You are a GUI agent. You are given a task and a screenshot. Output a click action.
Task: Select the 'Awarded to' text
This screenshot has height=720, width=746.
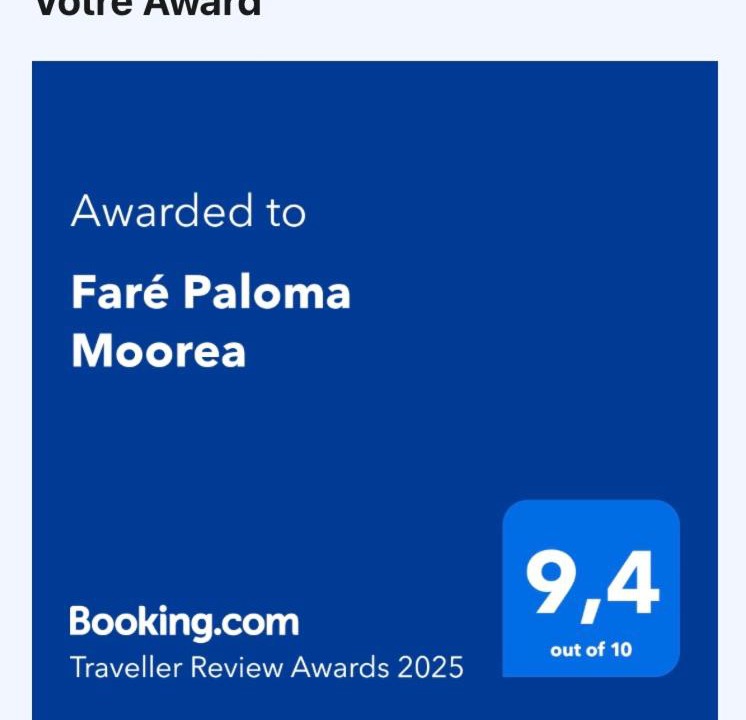[x=188, y=211]
